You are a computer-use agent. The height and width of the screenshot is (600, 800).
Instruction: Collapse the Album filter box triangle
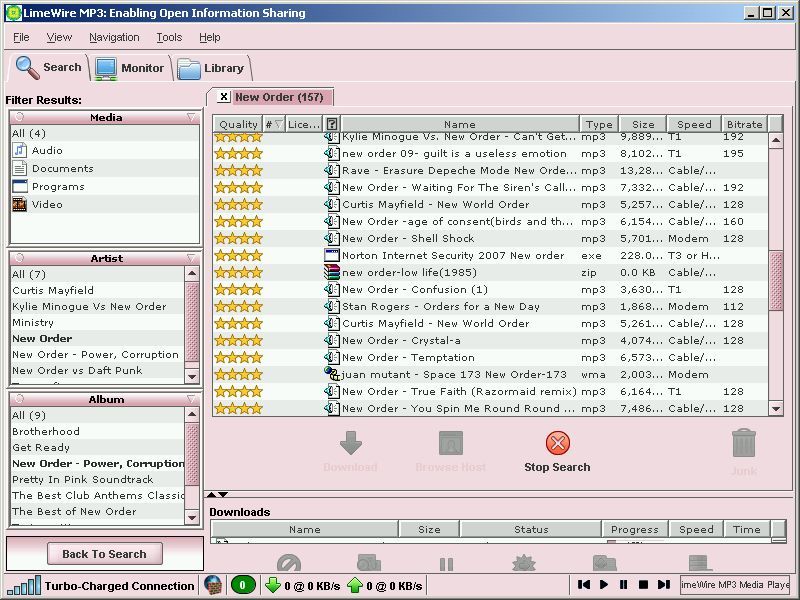click(191, 398)
